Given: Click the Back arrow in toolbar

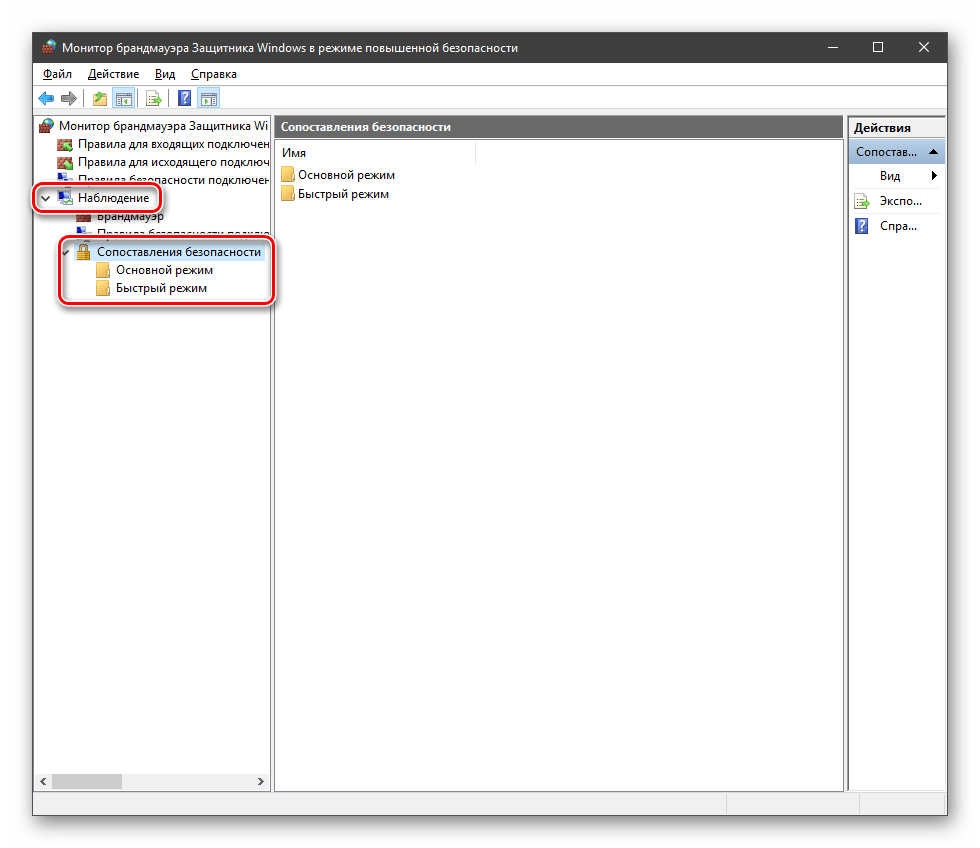Looking at the screenshot, I should tap(46, 98).
